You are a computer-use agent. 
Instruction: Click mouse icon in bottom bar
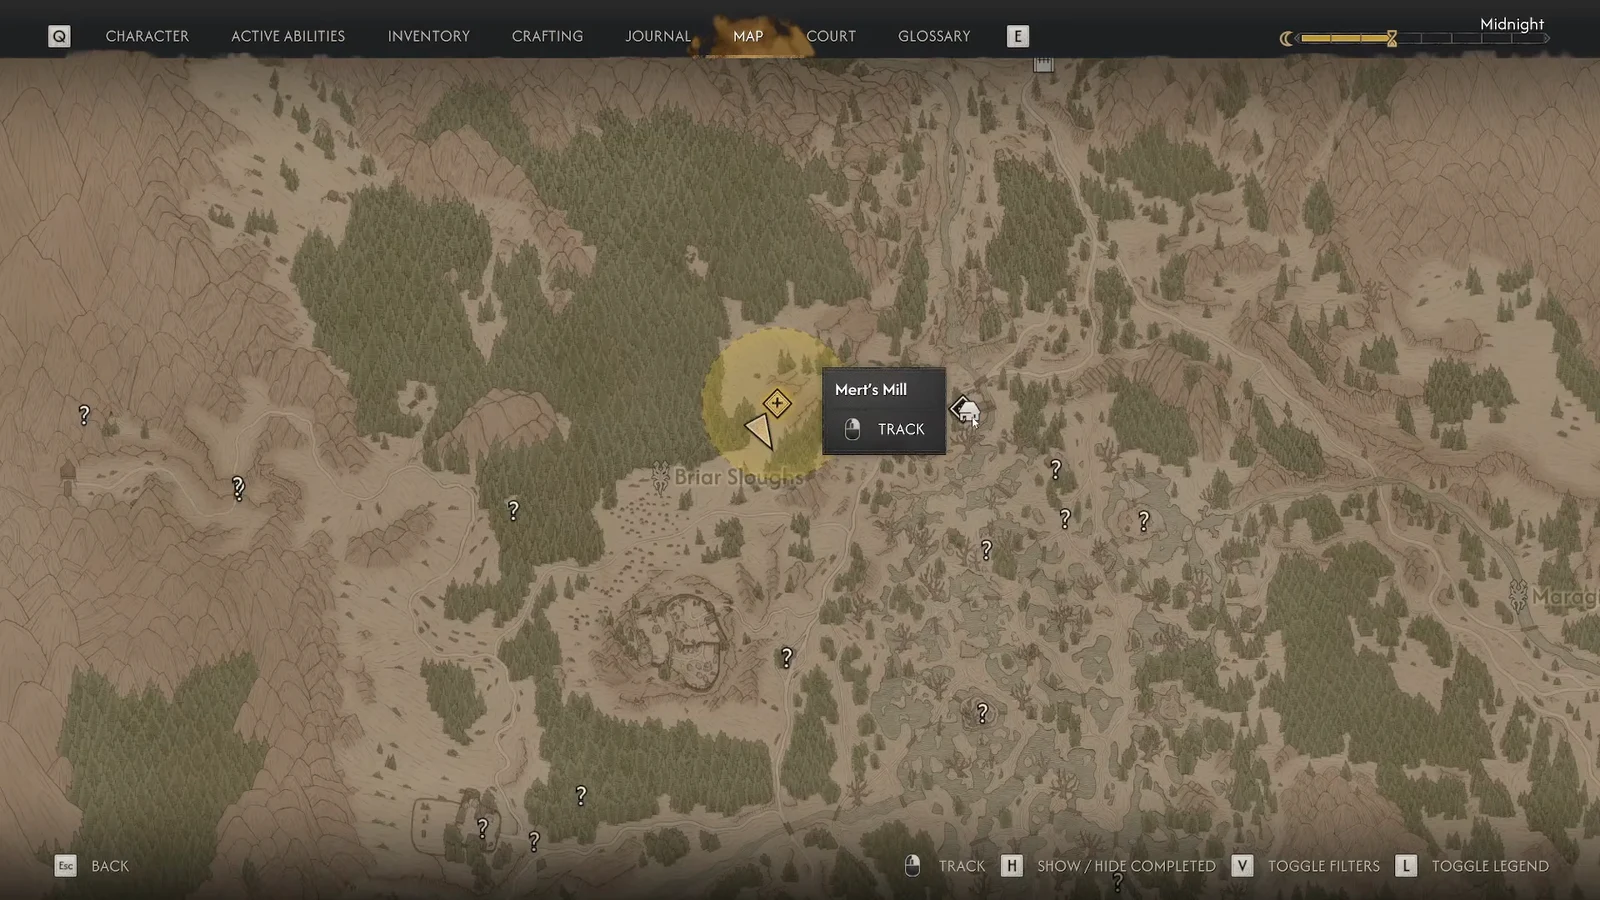[912, 866]
